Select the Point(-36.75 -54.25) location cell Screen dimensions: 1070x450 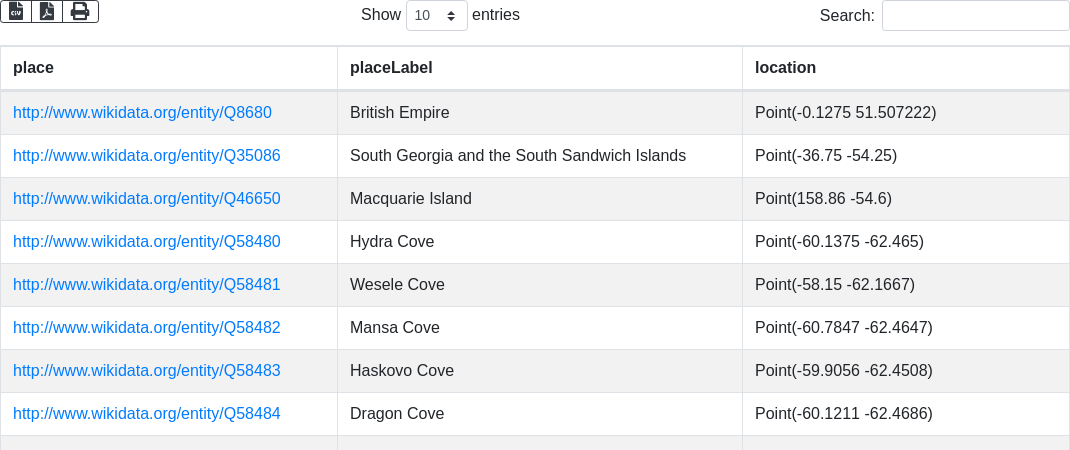(906, 156)
